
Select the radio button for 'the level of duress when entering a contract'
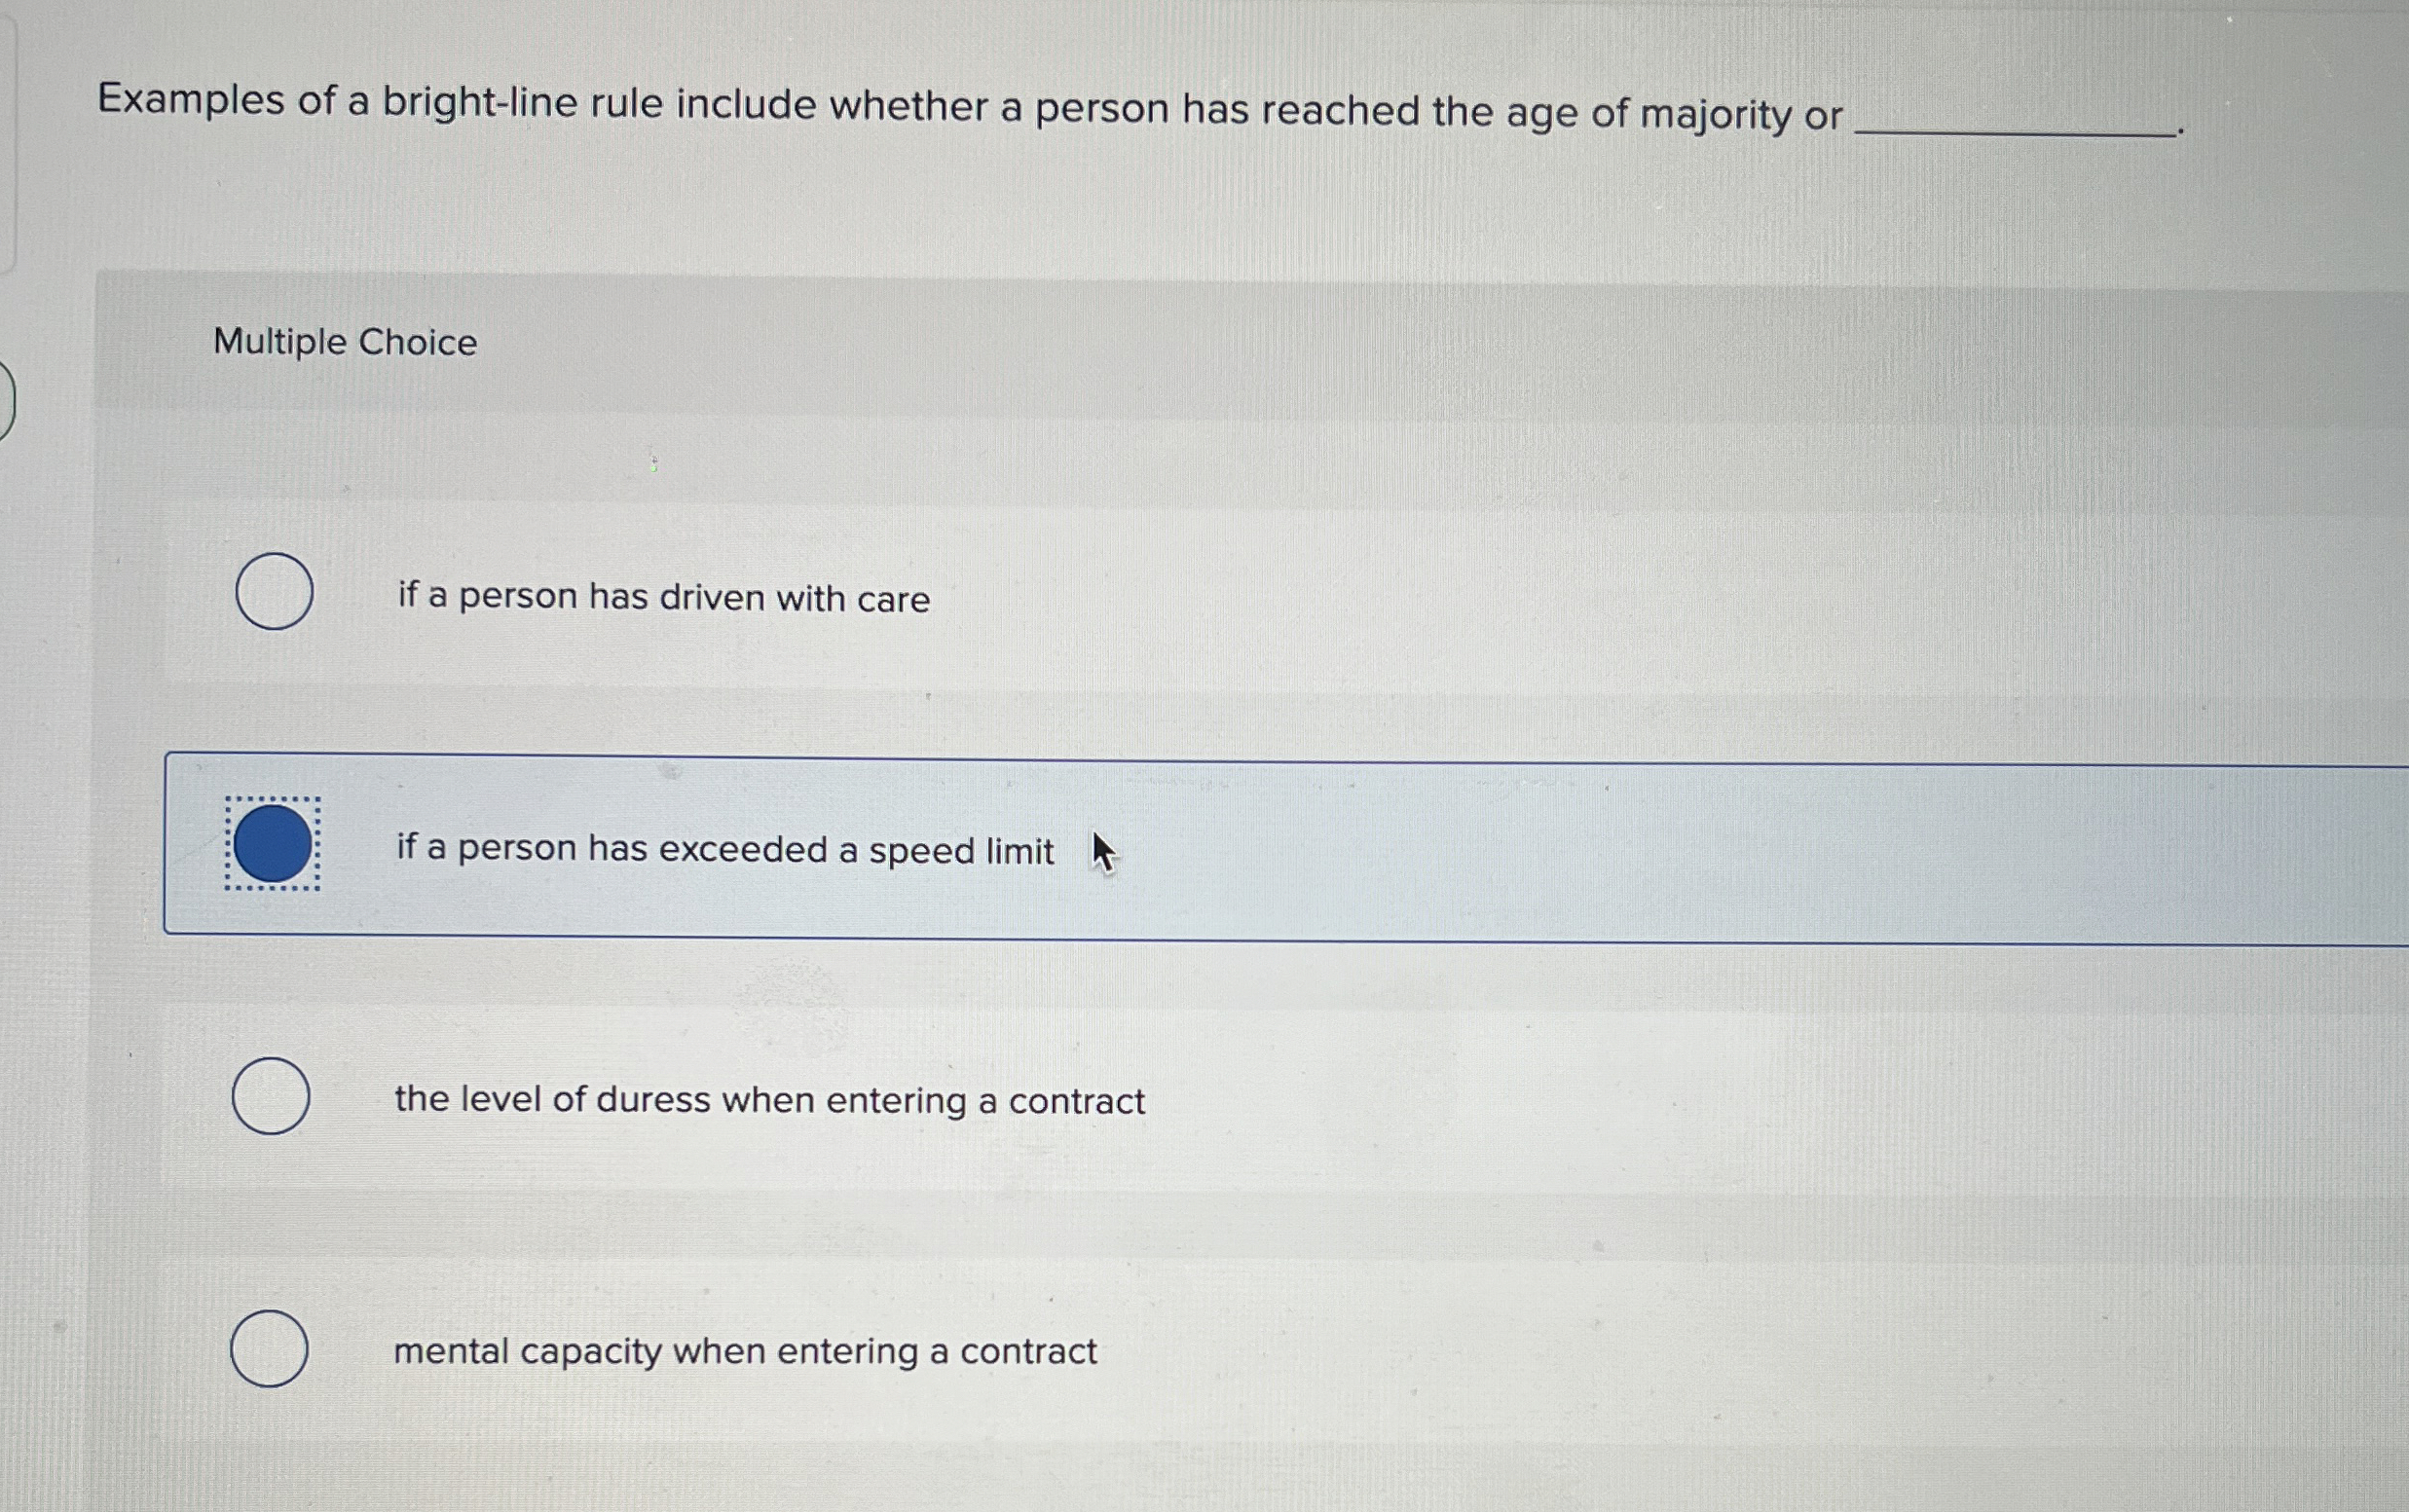tap(271, 1096)
